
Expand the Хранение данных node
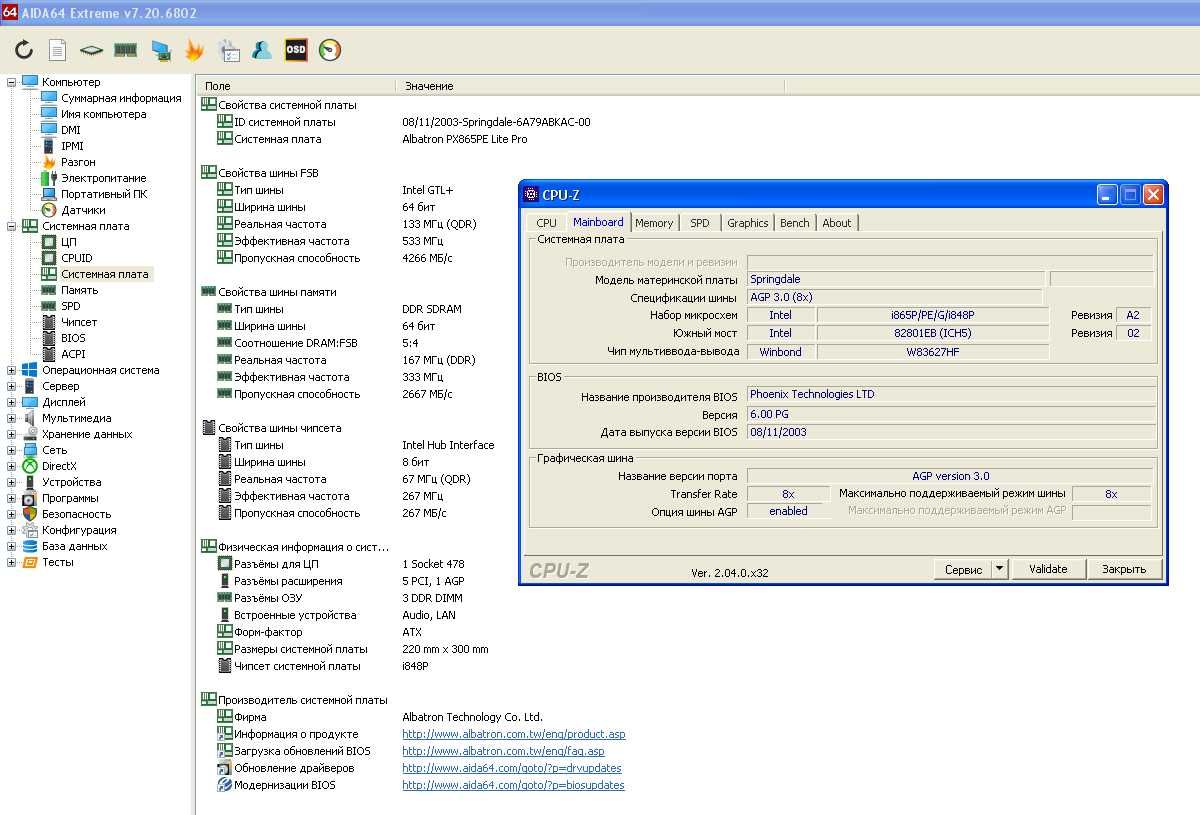coord(12,434)
